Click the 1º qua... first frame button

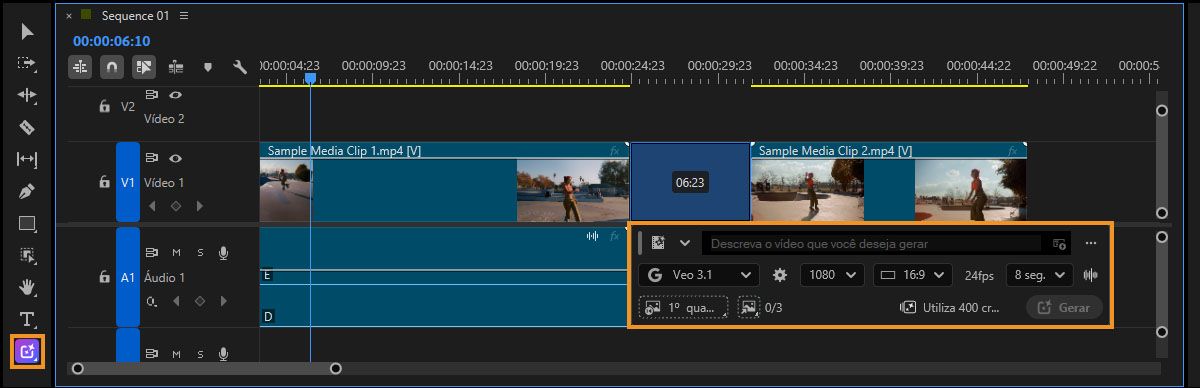(684, 308)
